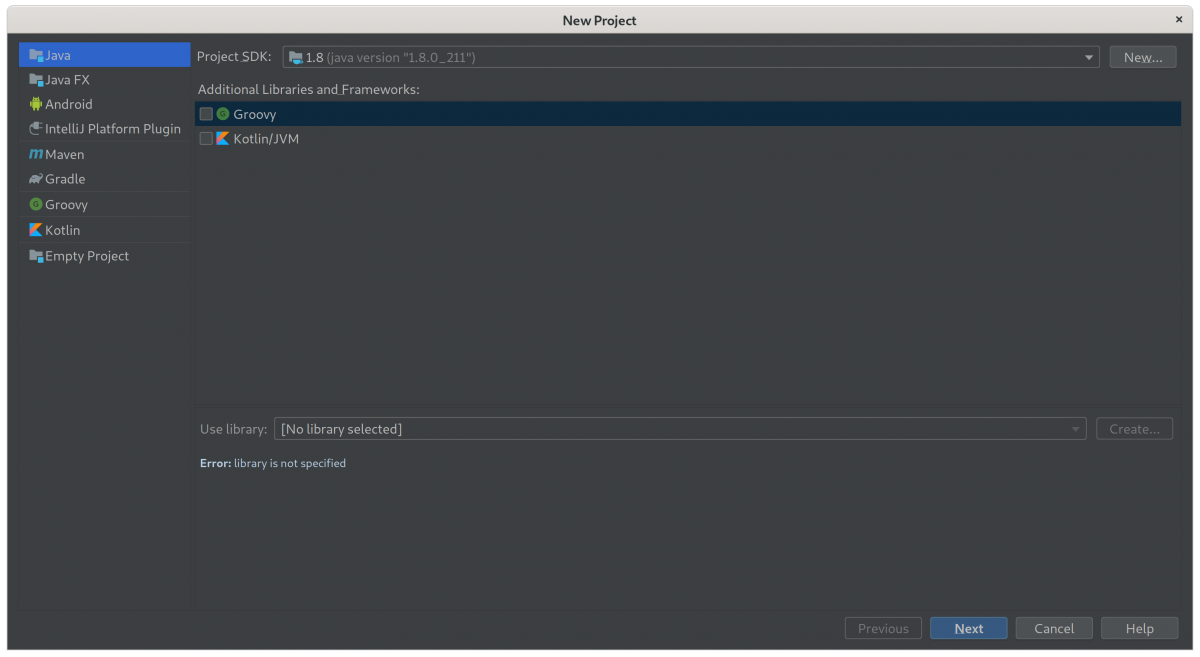
Task: Click the Java FX project type icon
Action: coord(36,80)
